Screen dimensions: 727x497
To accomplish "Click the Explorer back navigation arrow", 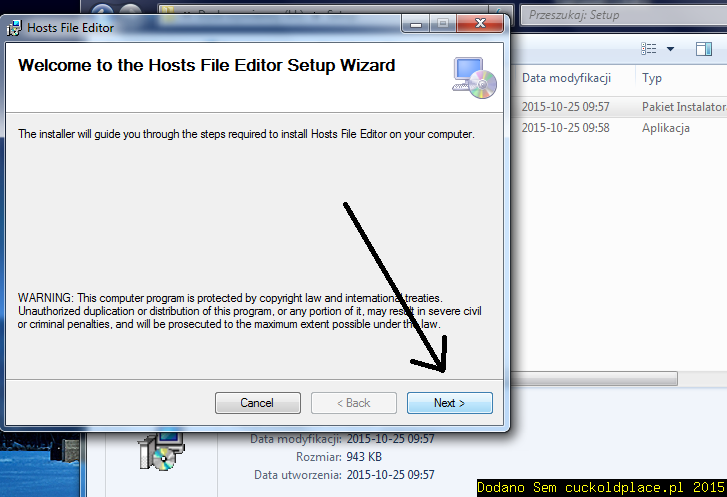I will coord(102,10).
